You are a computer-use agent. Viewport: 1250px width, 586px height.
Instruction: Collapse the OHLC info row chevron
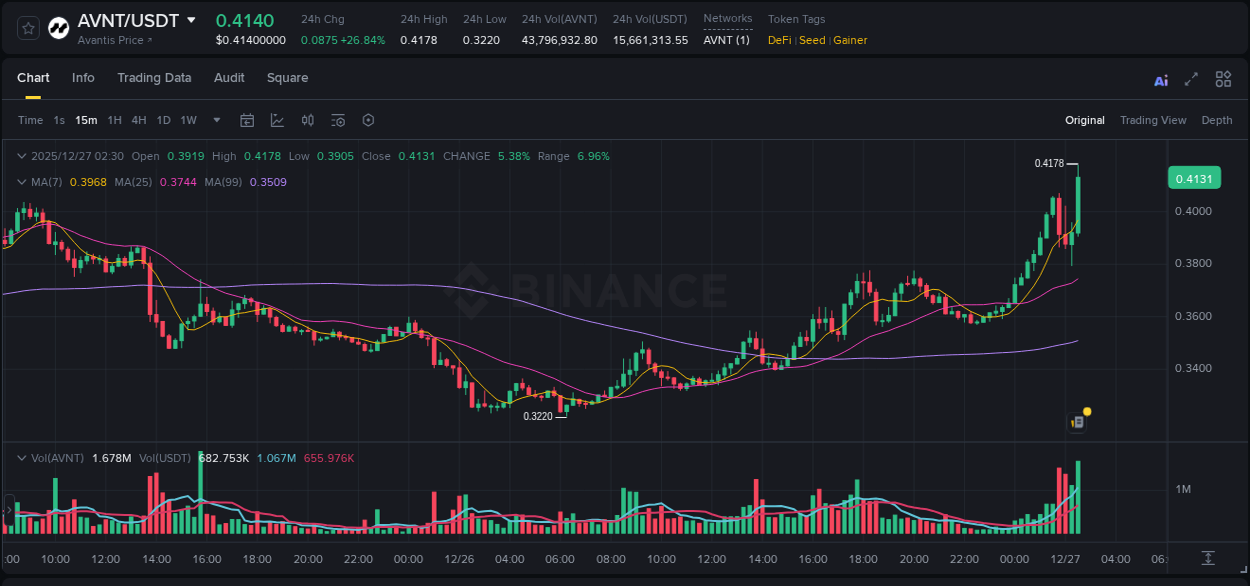coord(22,156)
